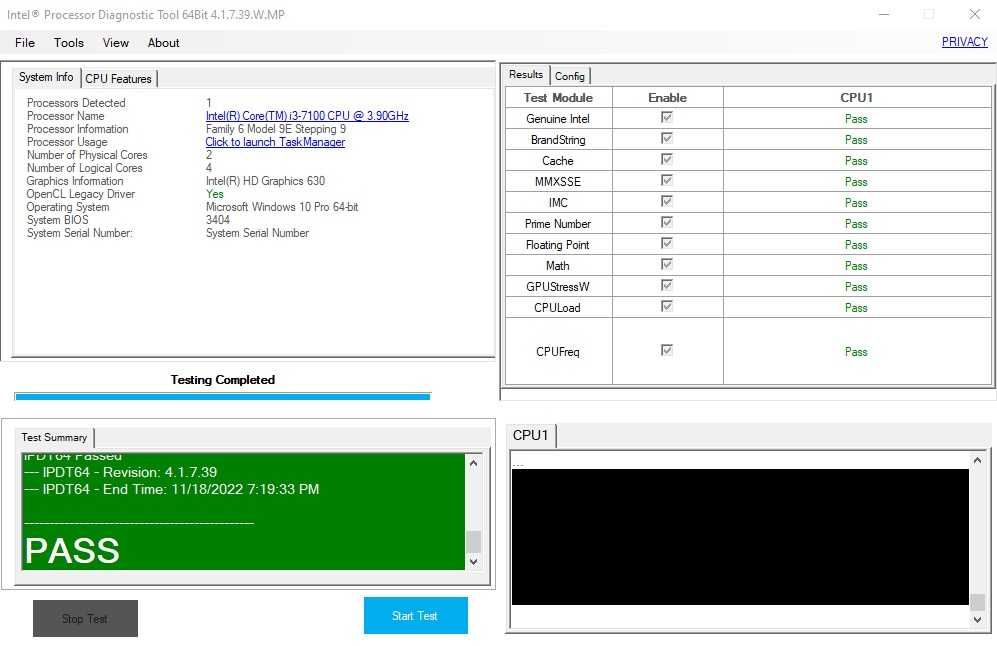Click the Enable column header

667,97
